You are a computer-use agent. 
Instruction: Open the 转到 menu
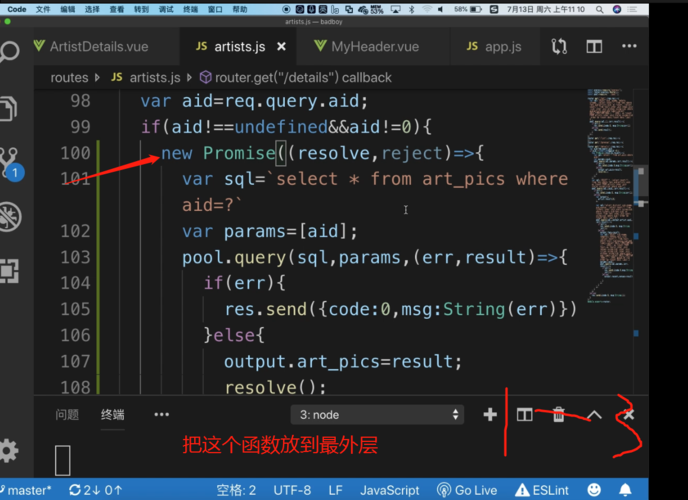141,9
